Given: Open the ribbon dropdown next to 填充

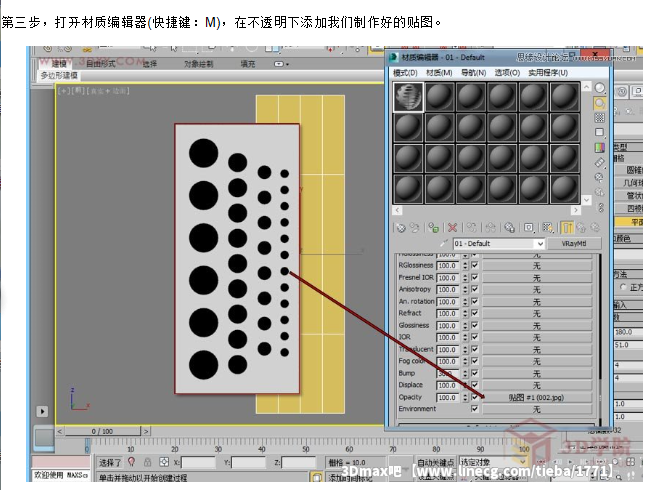Looking at the screenshot, I should (x=281, y=64).
